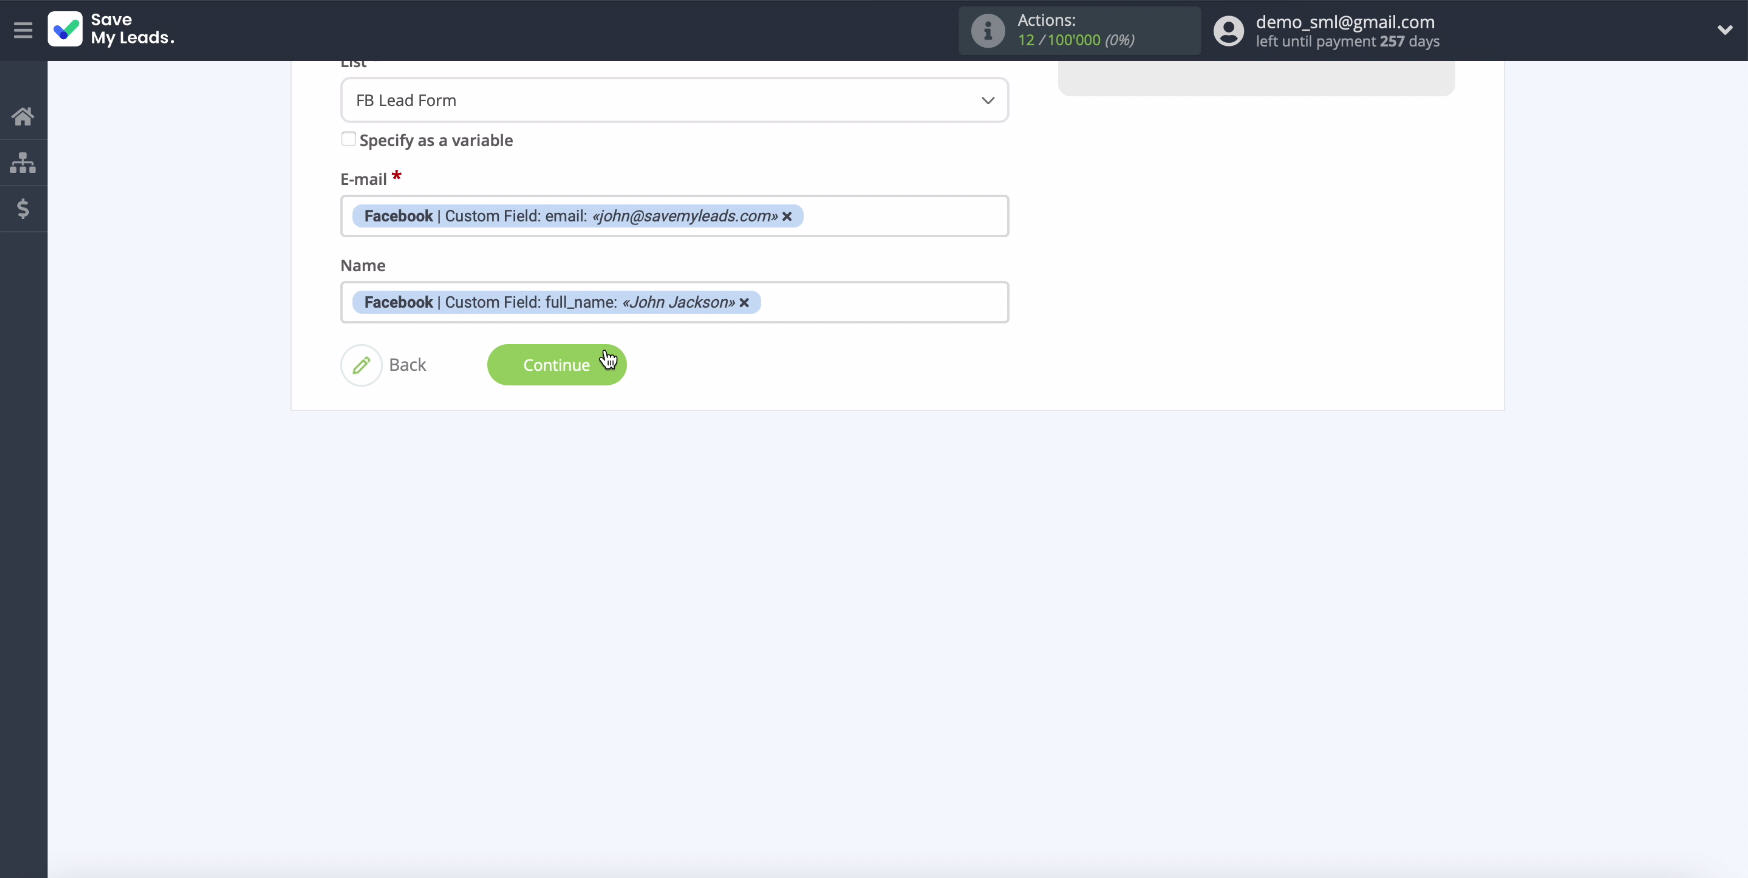The height and width of the screenshot is (878, 1748).
Task: Remove the email custom field tag
Action: 787,216
